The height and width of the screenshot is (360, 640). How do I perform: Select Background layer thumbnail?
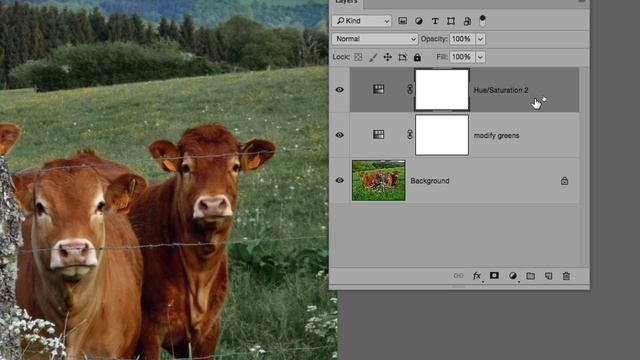coord(379,180)
